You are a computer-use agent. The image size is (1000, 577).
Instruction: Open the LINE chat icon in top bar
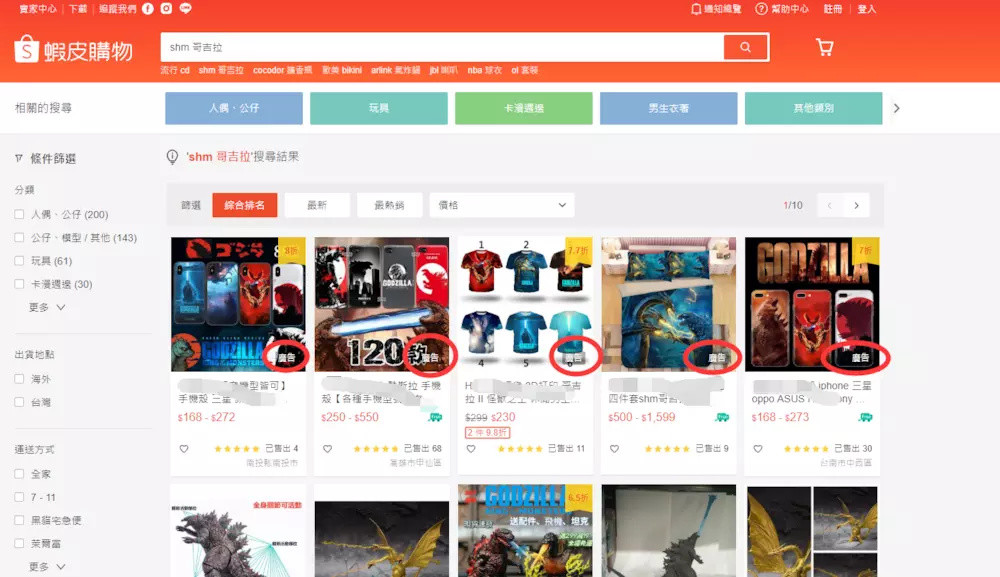coord(186,8)
